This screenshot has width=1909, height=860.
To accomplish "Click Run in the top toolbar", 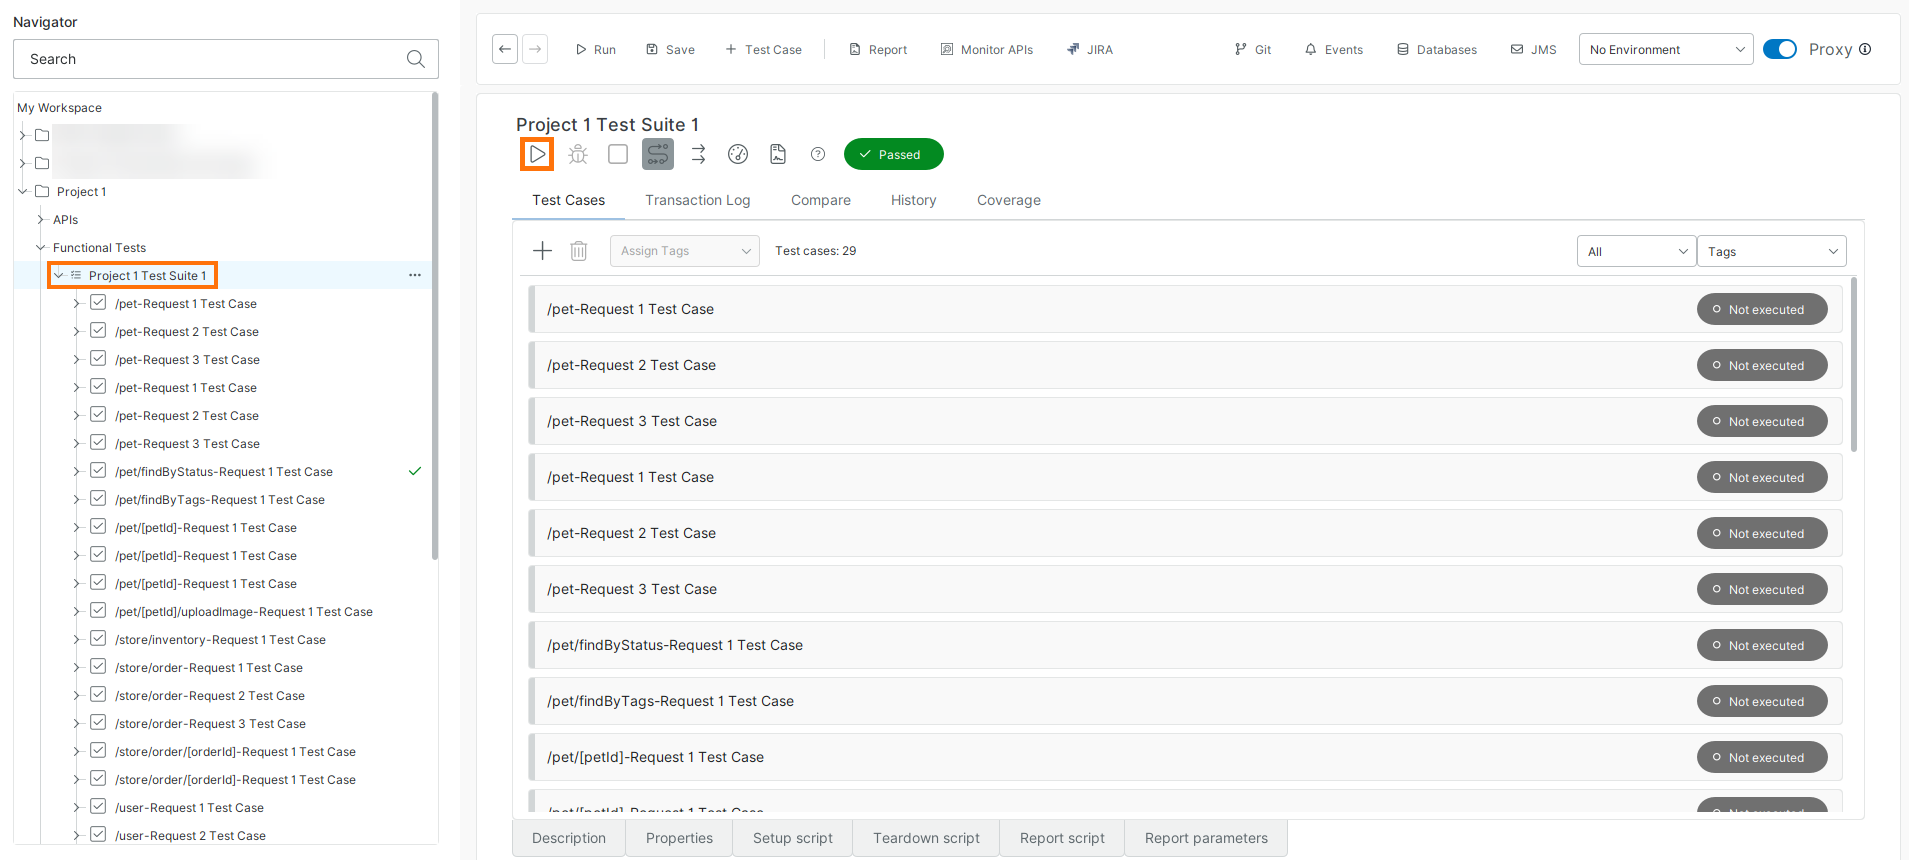I will pyautogui.click(x=595, y=49).
